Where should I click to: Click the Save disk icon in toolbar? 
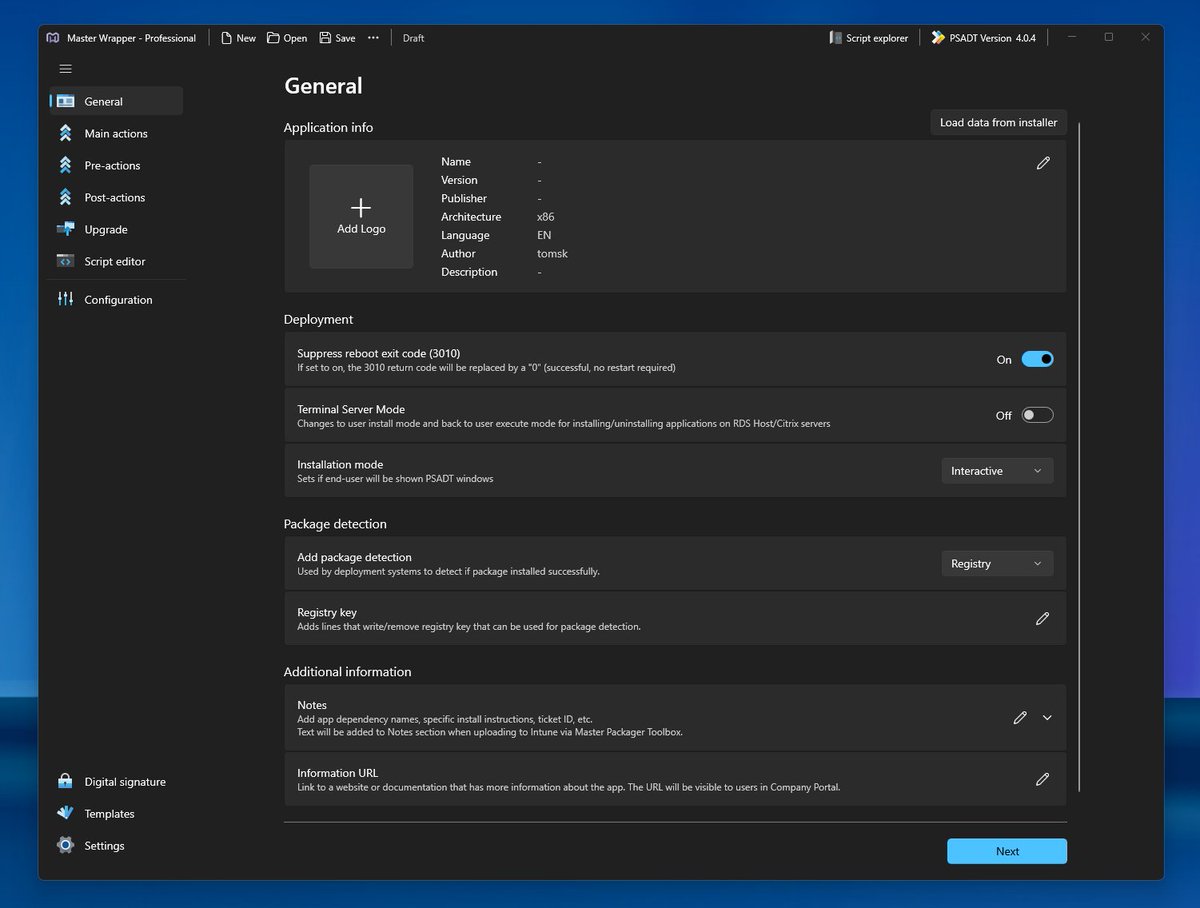pos(325,38)
